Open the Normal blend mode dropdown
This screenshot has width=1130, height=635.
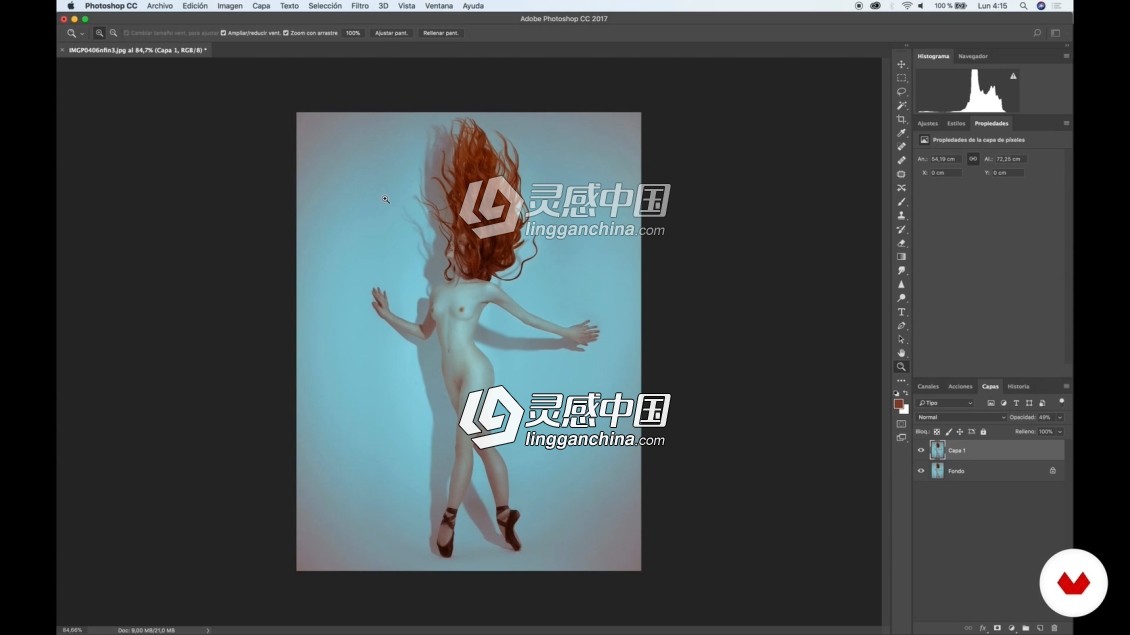[961, 417]
